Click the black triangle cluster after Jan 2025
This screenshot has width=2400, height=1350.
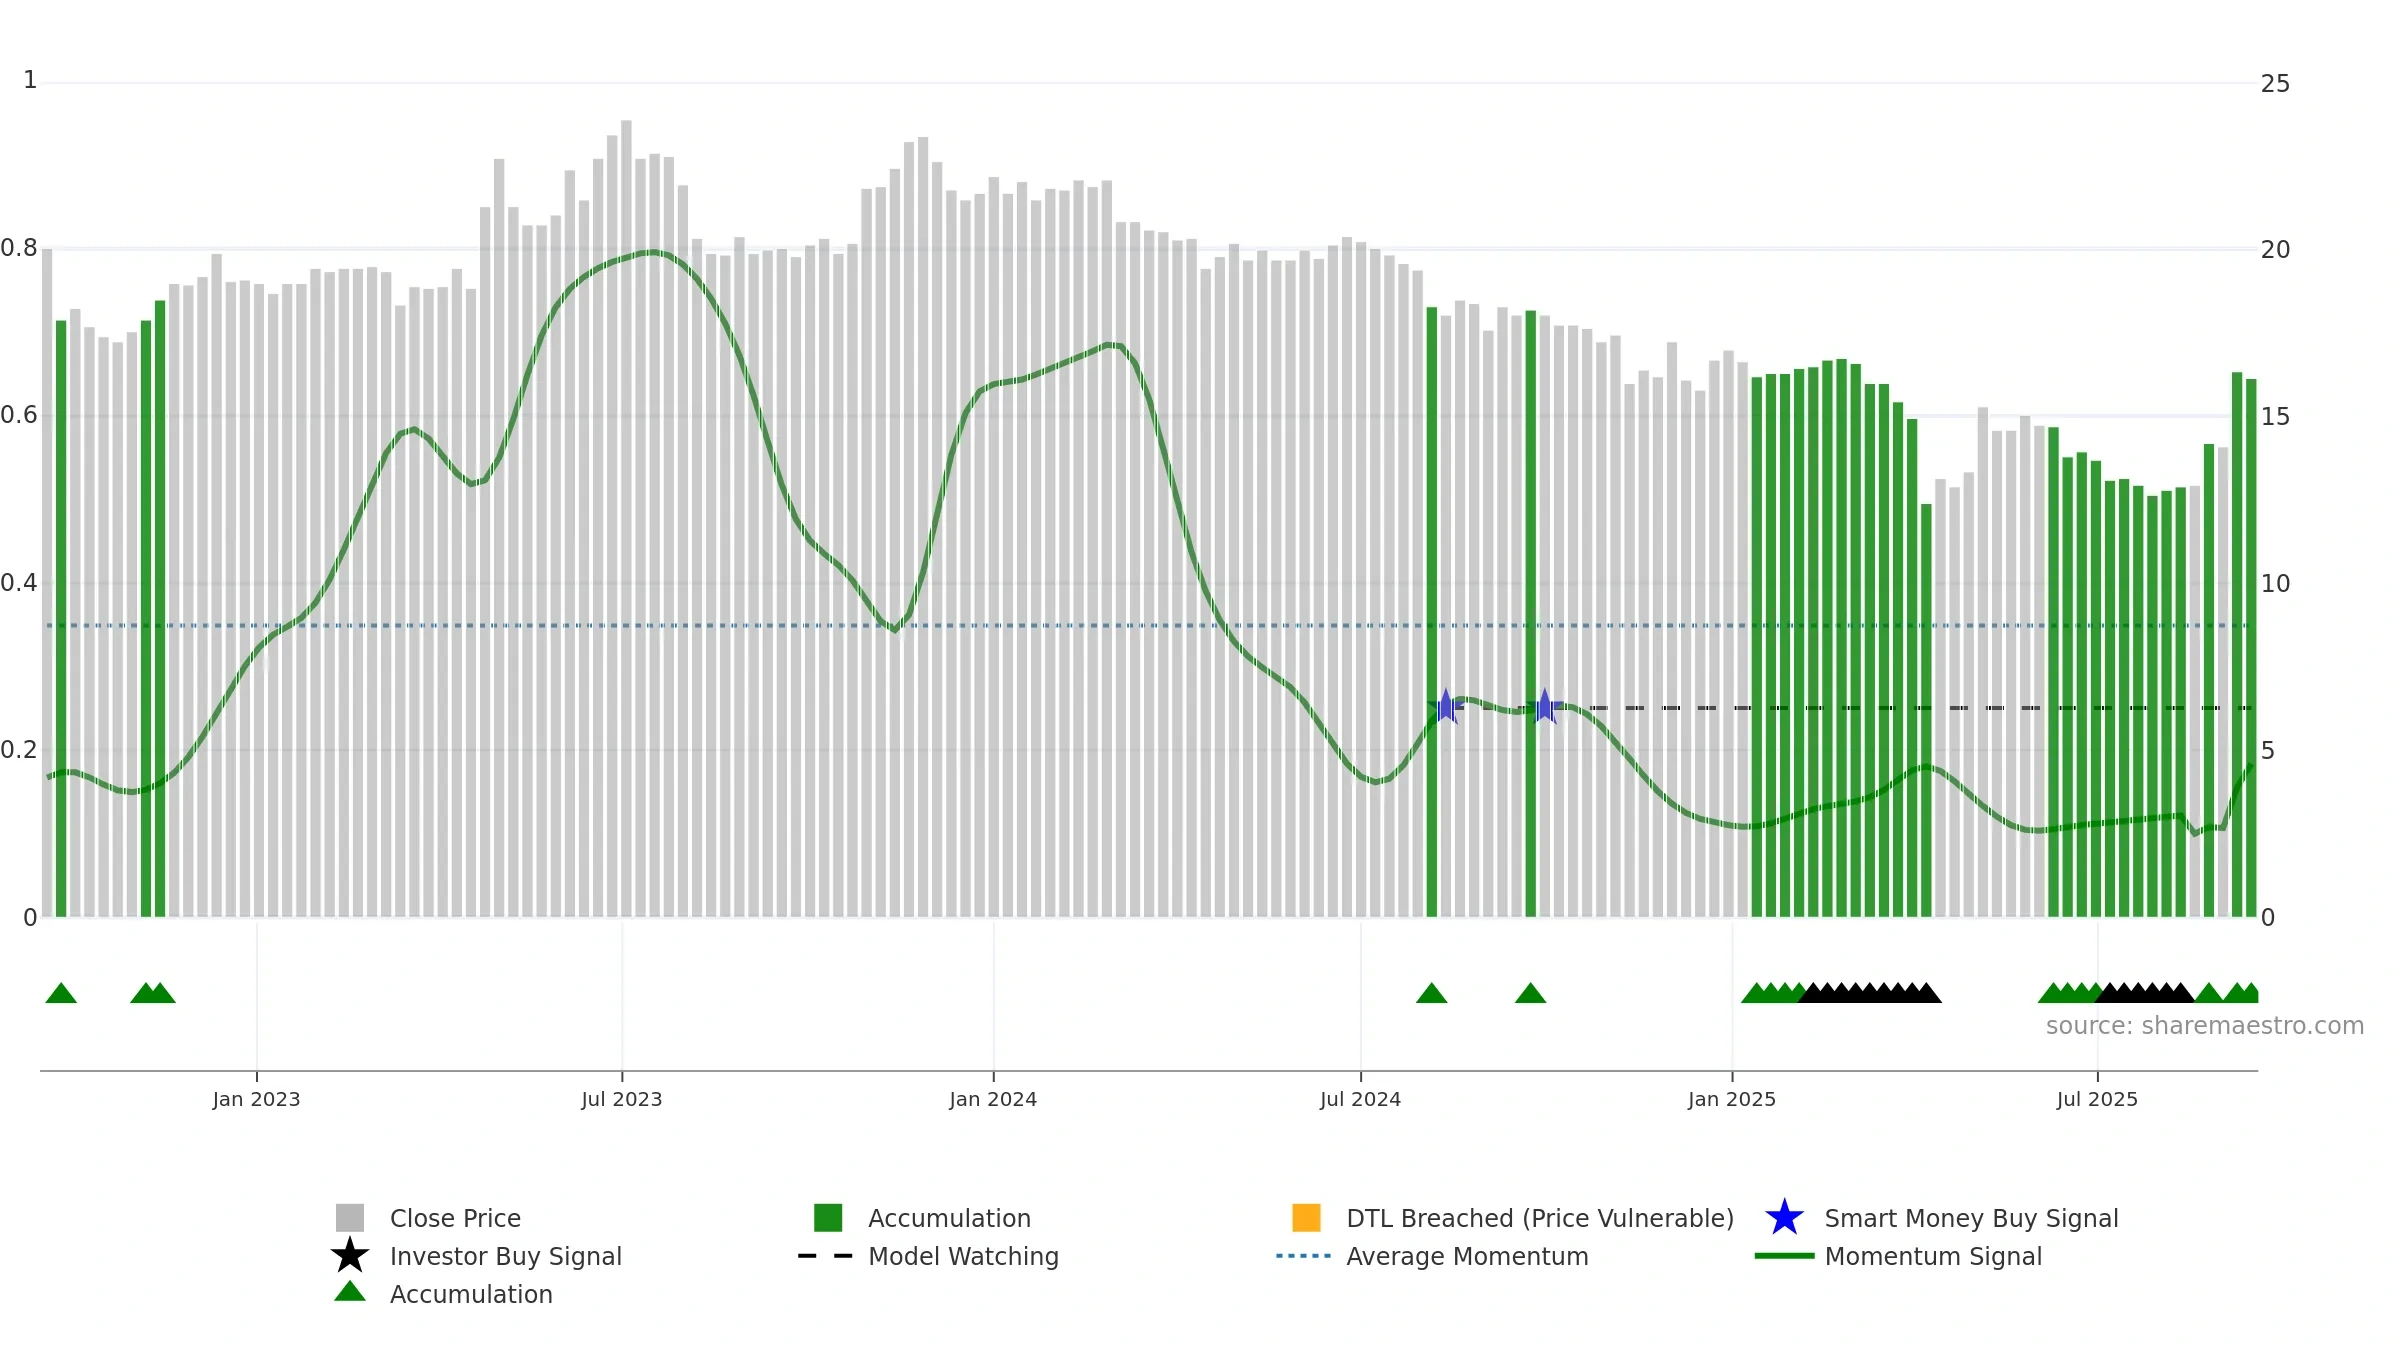(x=1870, y=993)
